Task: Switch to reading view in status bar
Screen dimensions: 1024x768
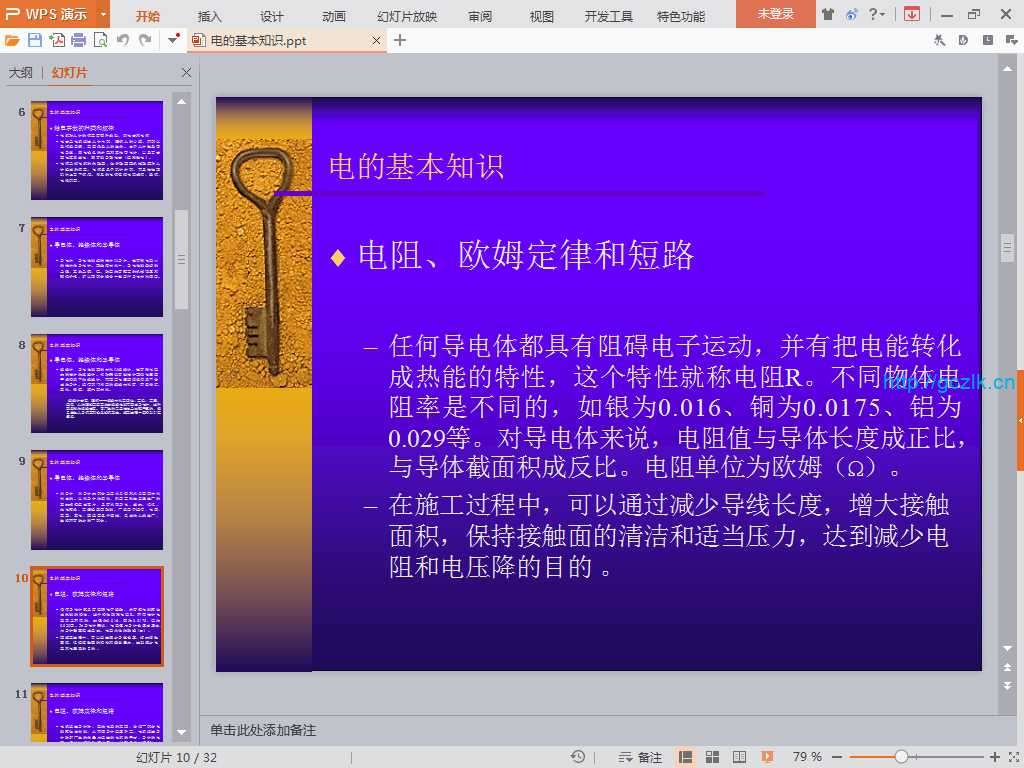Action: pyautogui.click(x=739, y=757)
